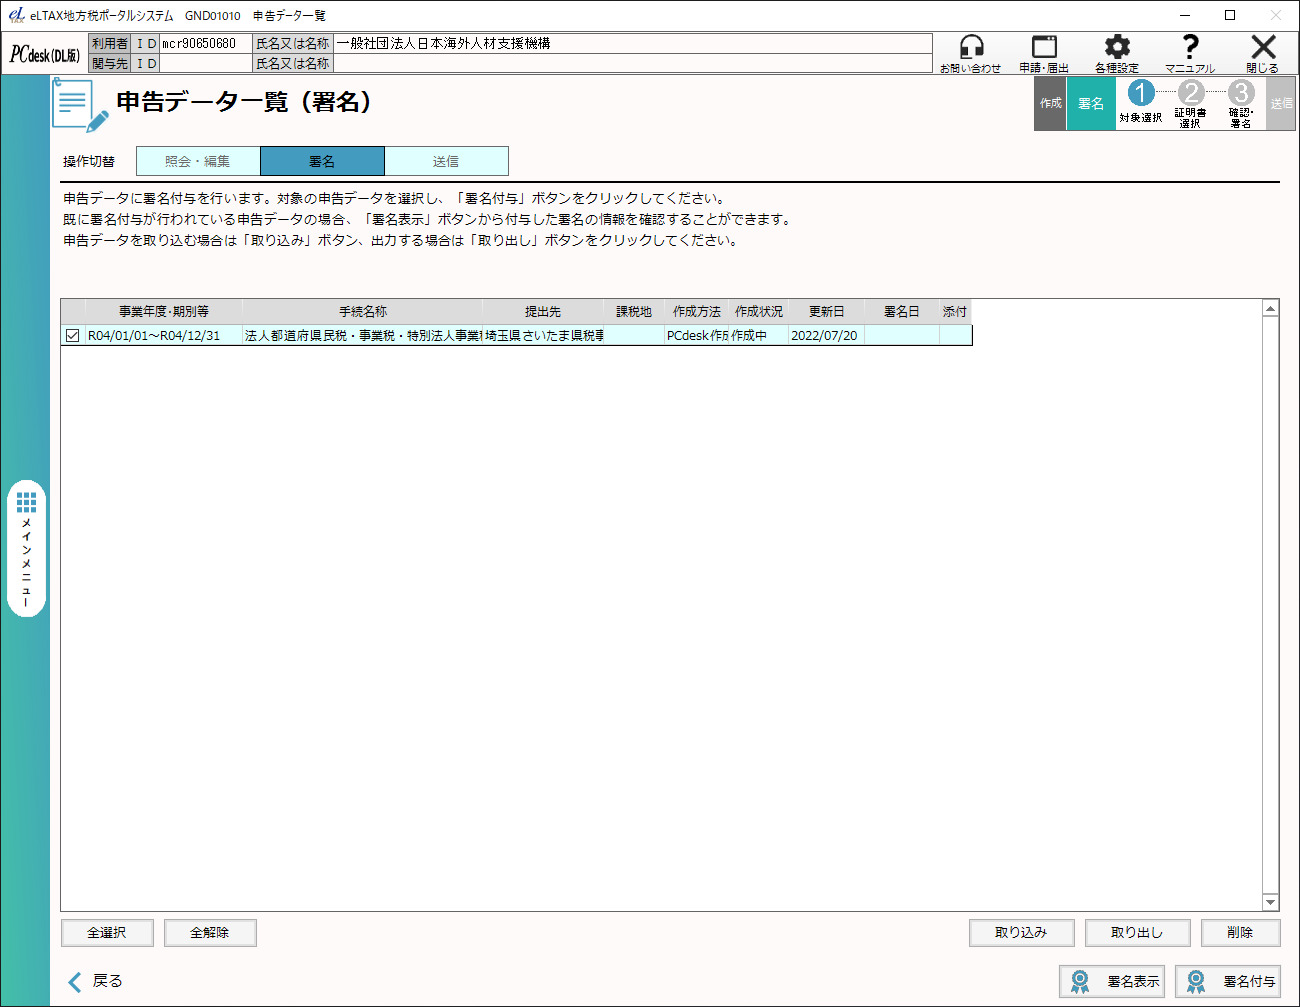Viewport: 1300px width, 1007px height.
Task: Click list scrollbar up arrow
Action: [1270, 309]
